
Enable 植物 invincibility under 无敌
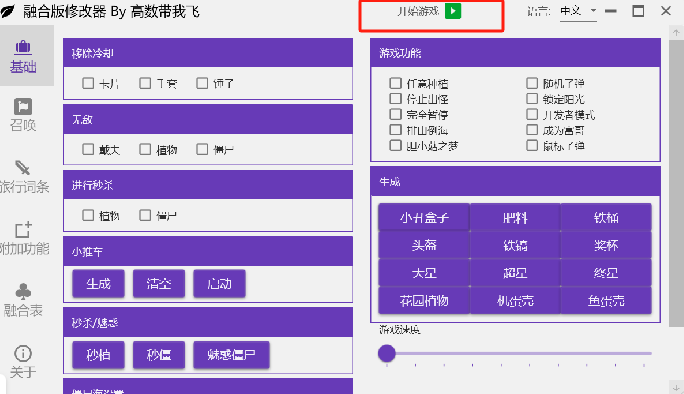point(145,149)
